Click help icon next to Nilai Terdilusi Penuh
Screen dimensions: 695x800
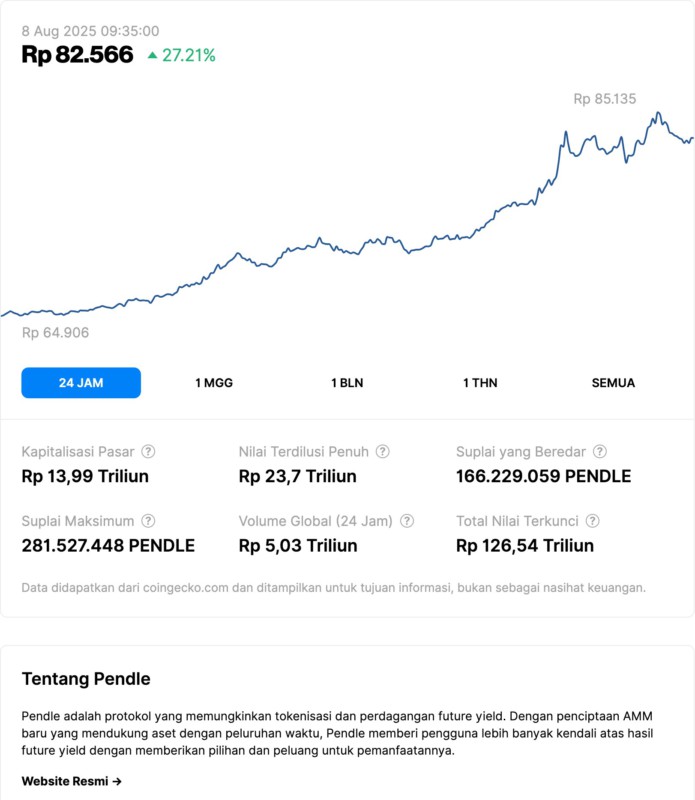coord(382,452)
